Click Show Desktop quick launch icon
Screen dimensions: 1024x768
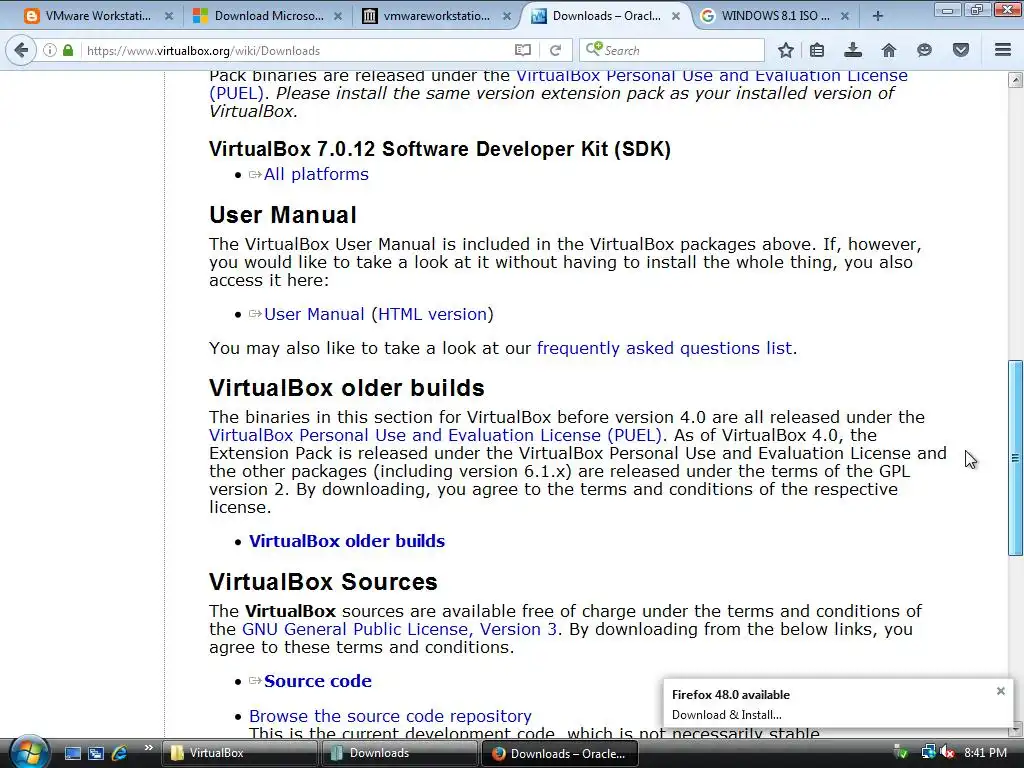point(72,754)
